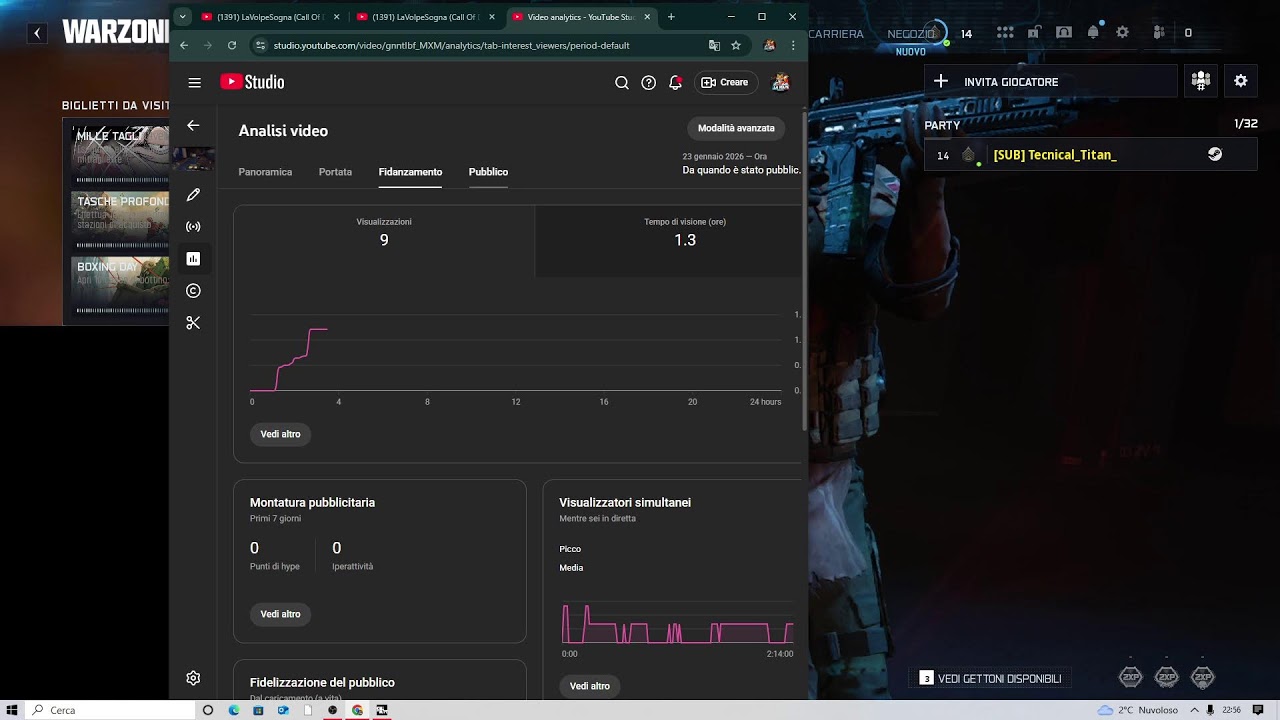This screenshot has height=720, width=1280.
Task: Reload the page in Chrome
Action: click(232, 45)
